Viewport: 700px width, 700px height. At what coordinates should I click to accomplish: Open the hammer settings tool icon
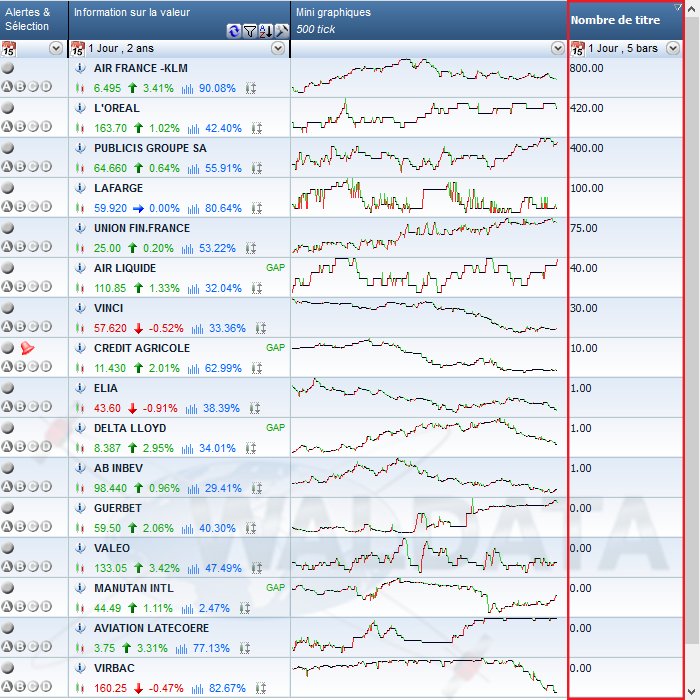pyautogui.click(x=282, y=31)
